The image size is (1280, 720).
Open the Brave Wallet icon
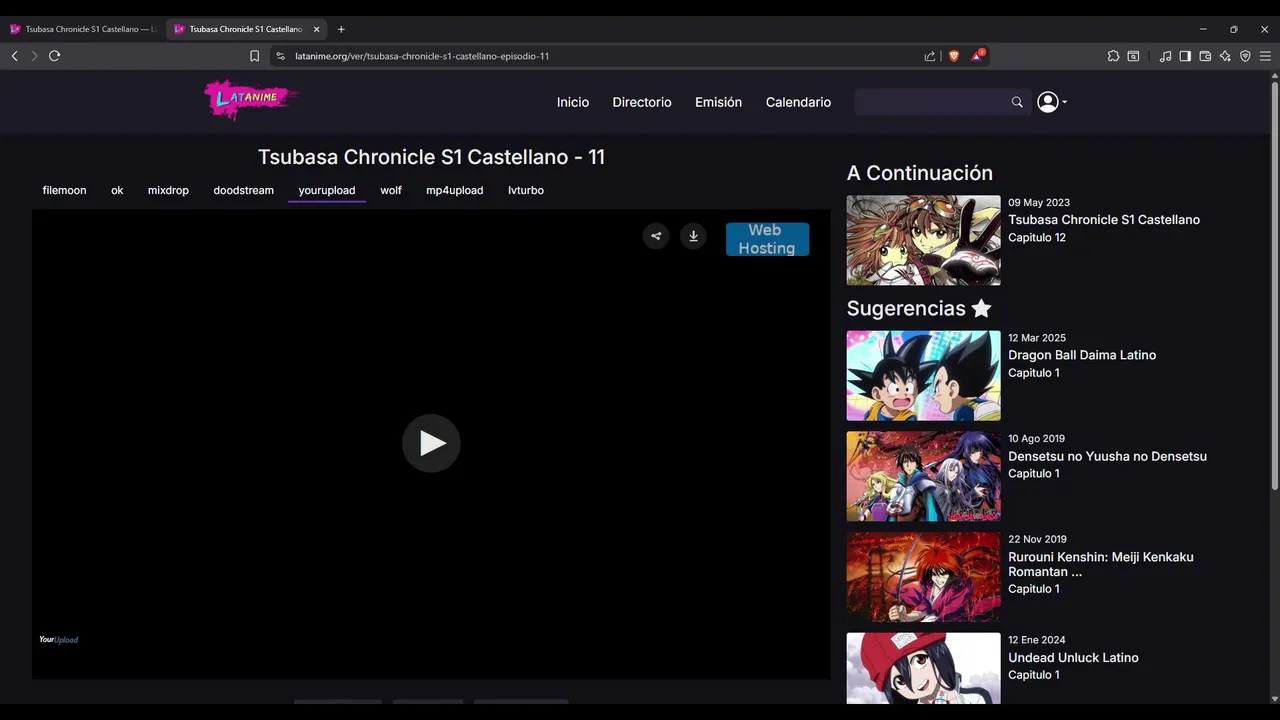click(x=1205, y=56)
